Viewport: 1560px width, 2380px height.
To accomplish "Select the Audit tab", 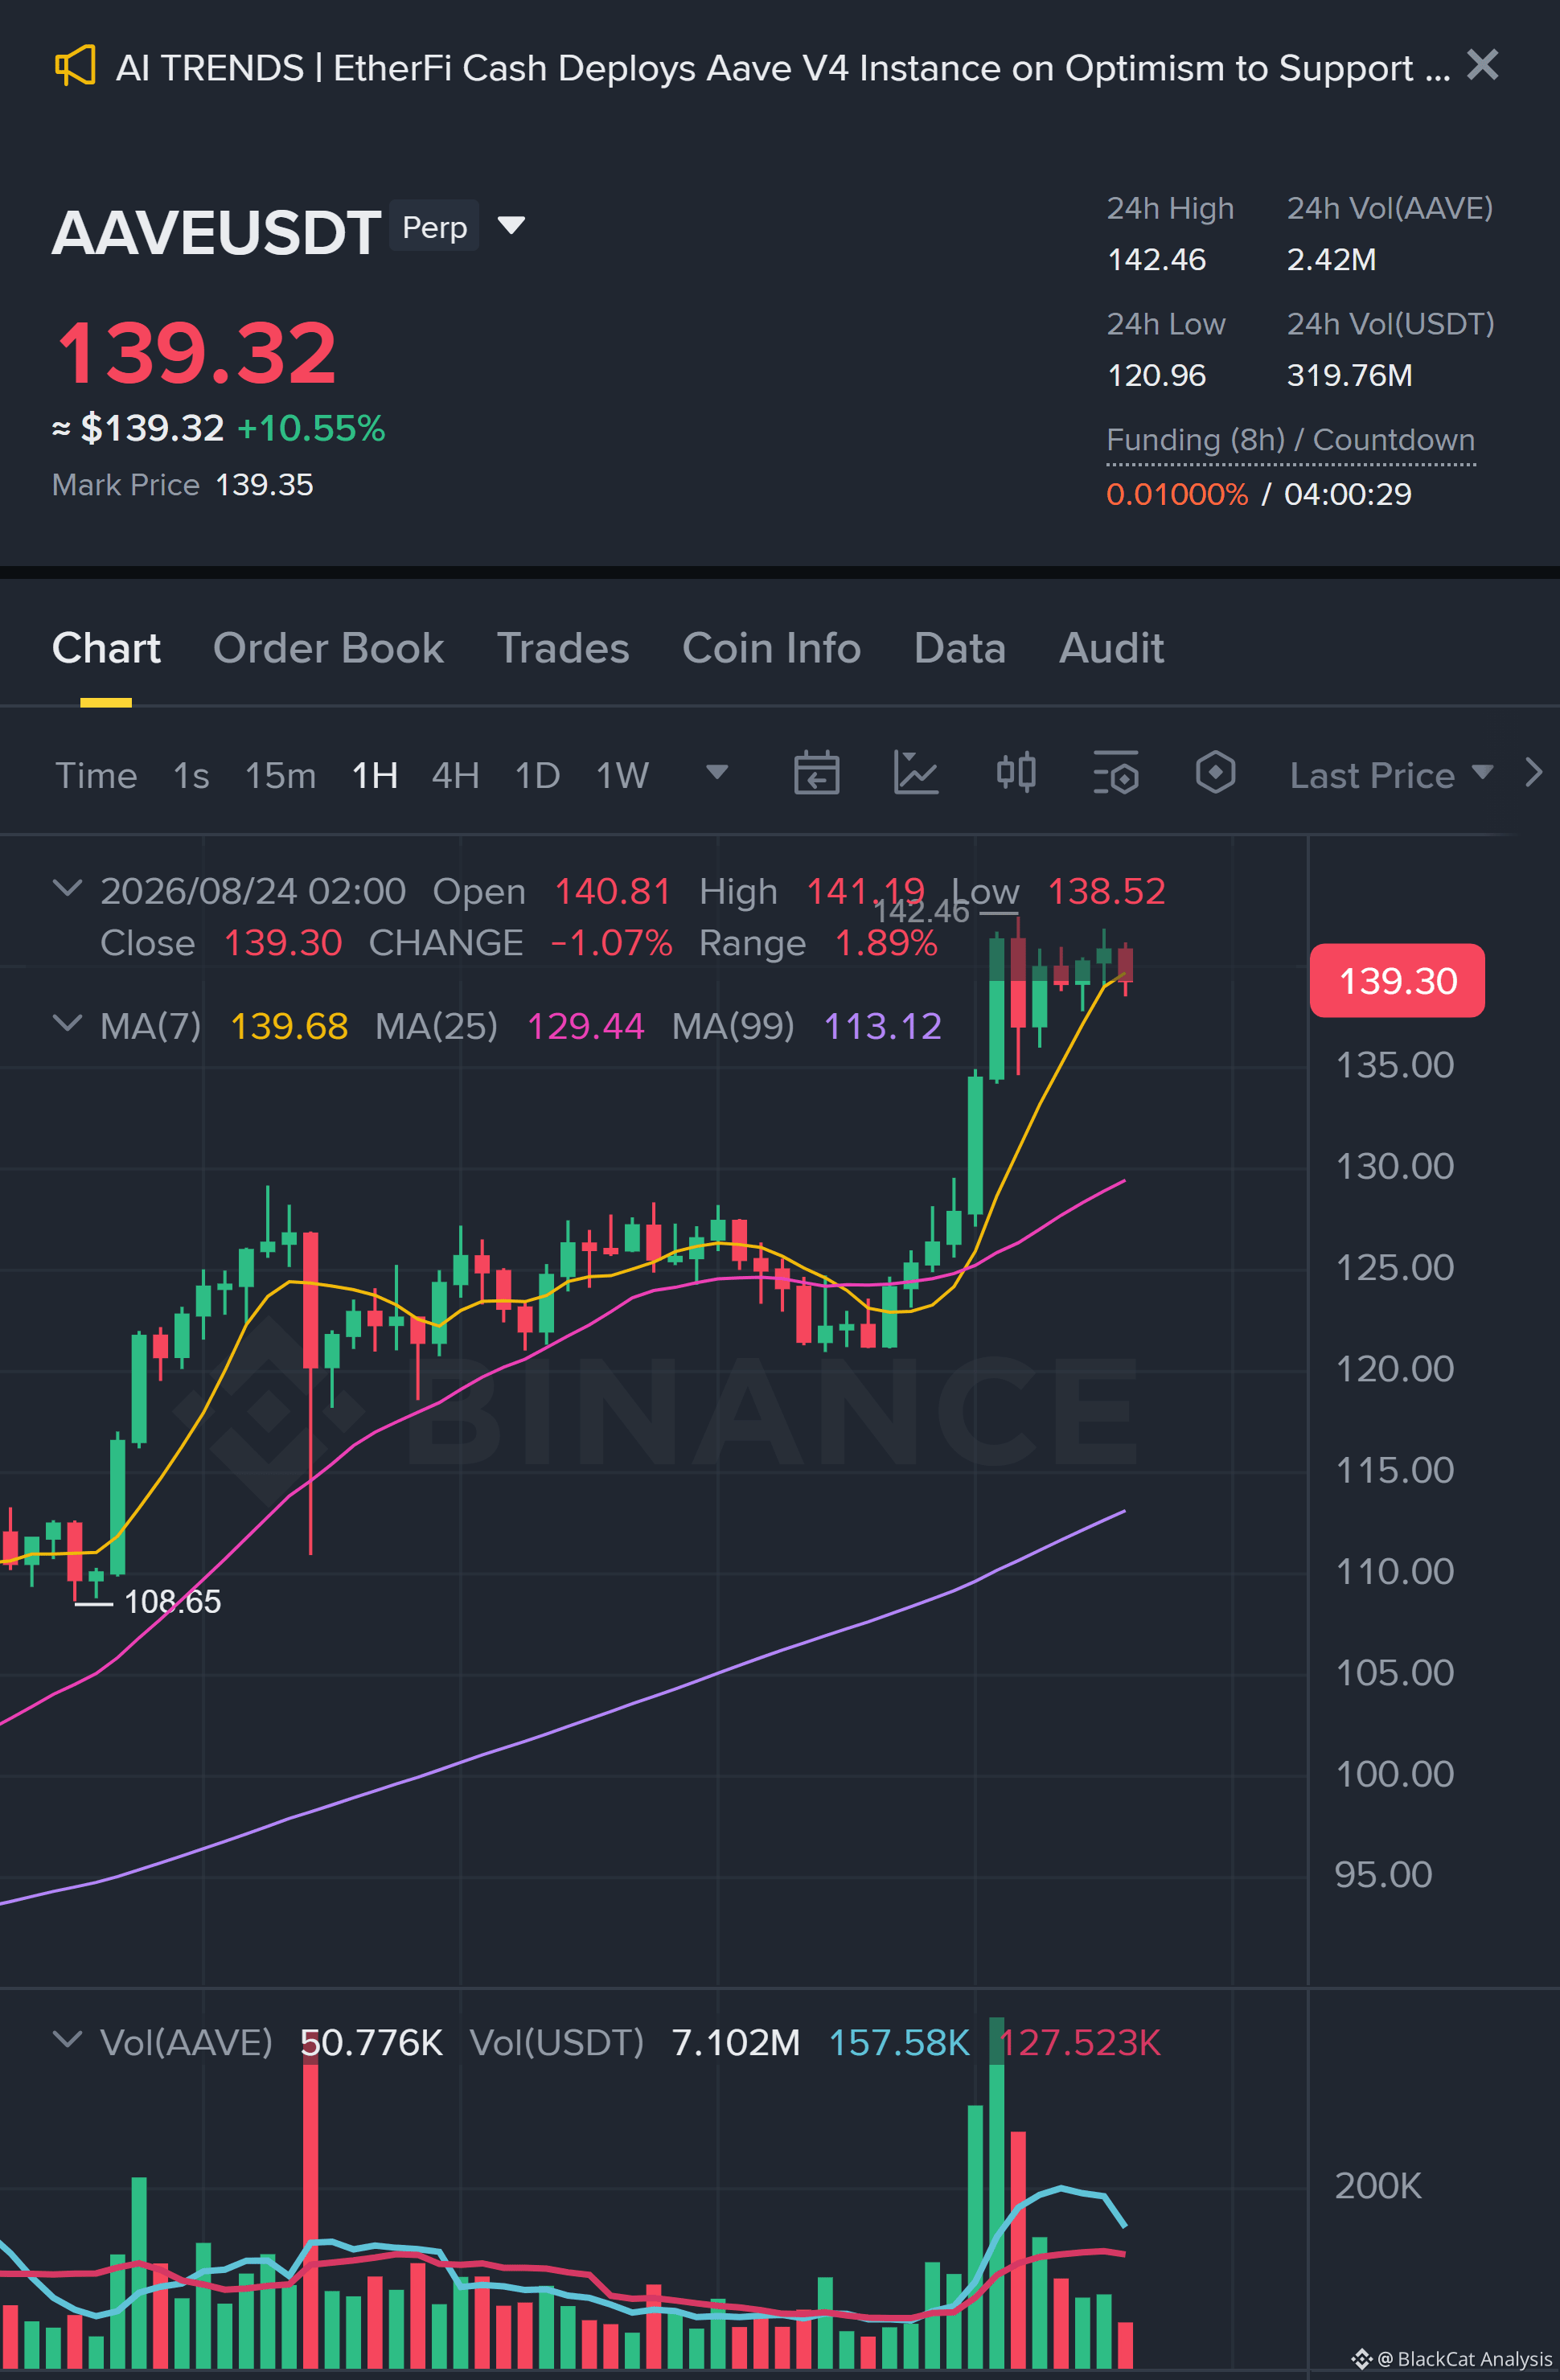I will (1111, 648).
